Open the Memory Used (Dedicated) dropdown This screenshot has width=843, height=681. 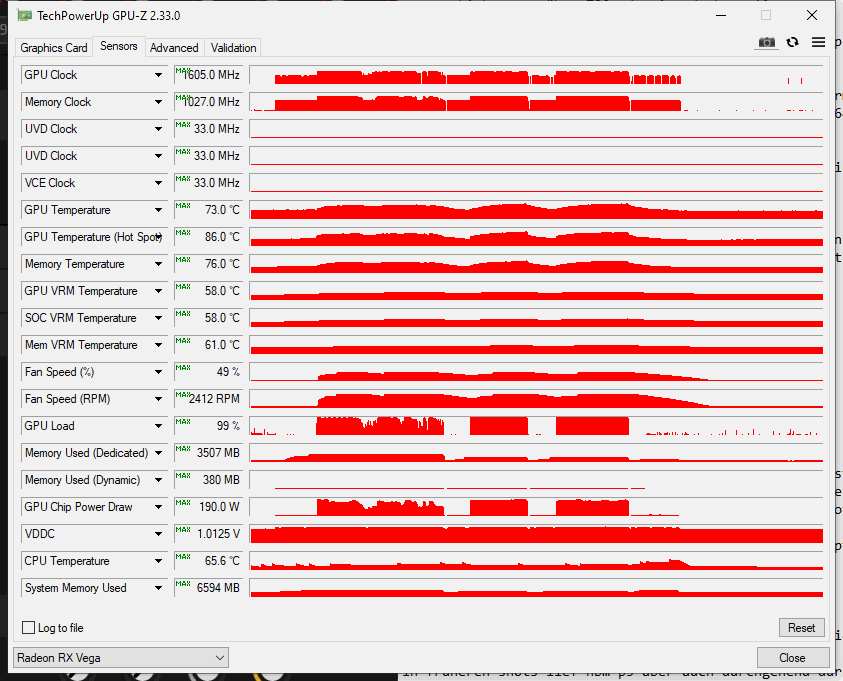click(158, 453)
